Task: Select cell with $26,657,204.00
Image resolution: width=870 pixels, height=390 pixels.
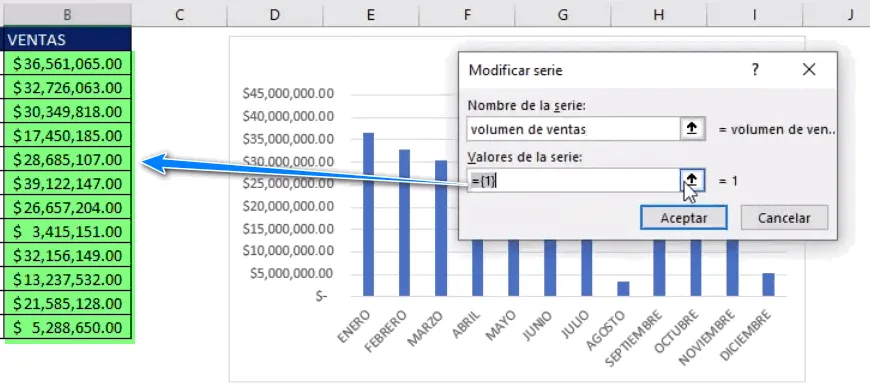Action: [67, 207]
